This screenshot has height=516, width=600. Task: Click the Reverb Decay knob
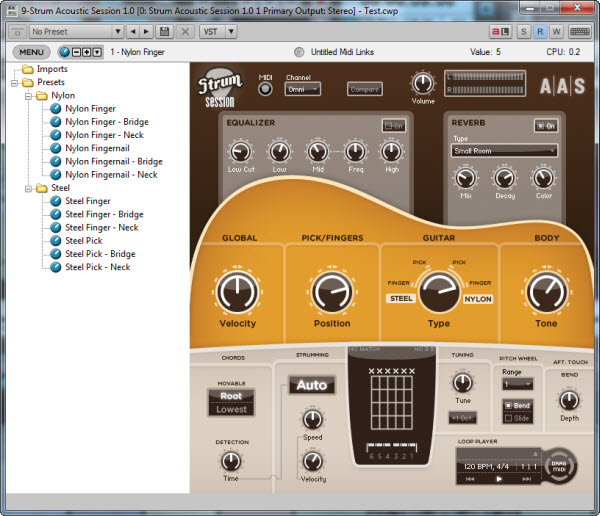coord(504,178)
